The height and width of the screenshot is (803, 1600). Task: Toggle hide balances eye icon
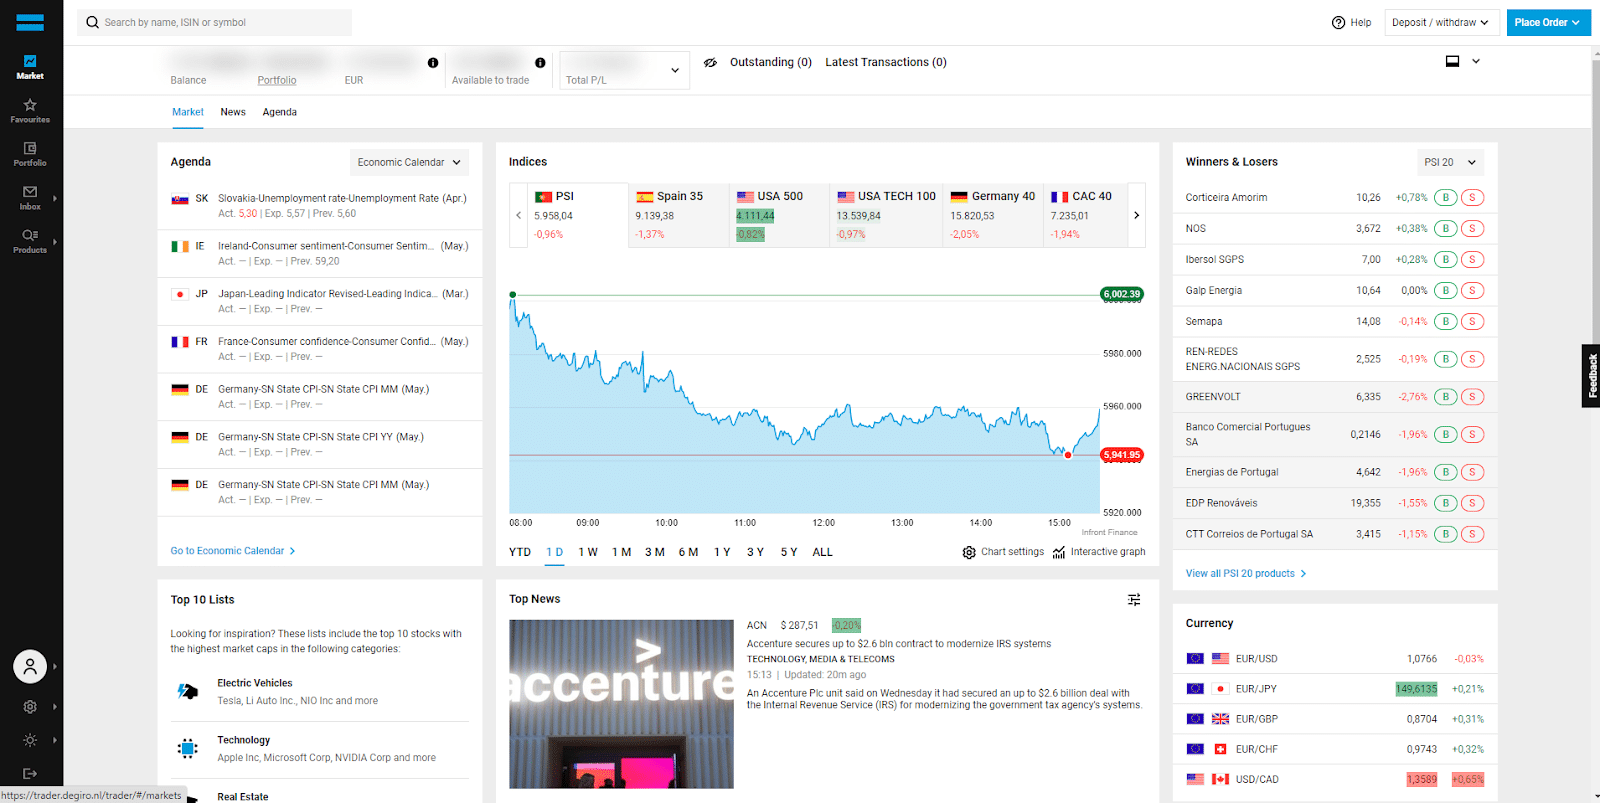point(710,62)
